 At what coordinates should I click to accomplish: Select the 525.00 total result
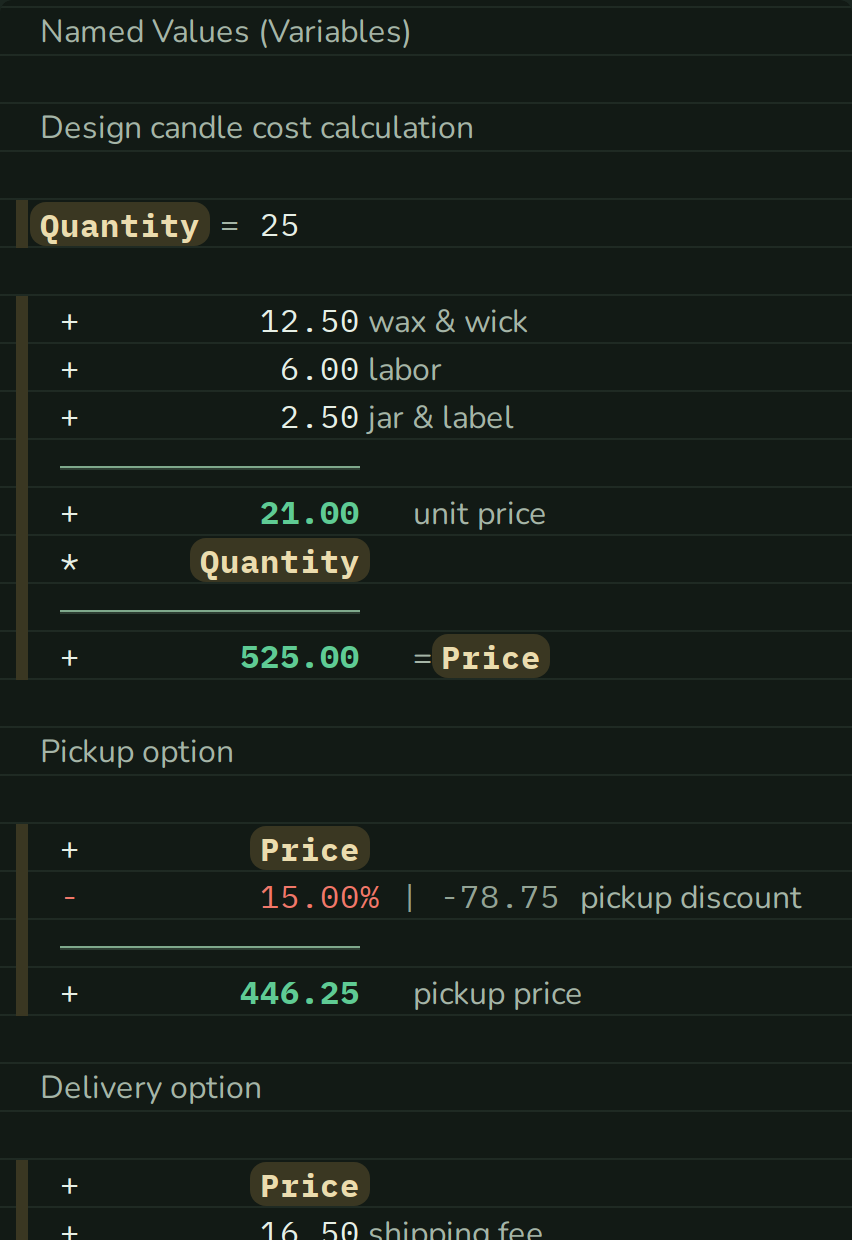(x=299, y=658)
